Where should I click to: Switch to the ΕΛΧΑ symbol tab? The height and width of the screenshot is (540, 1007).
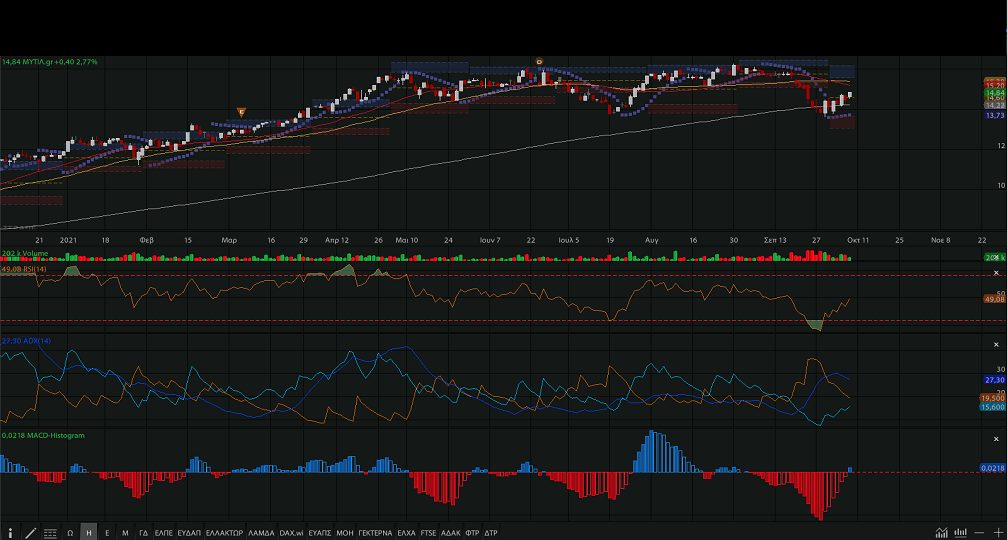coord(407,533)
